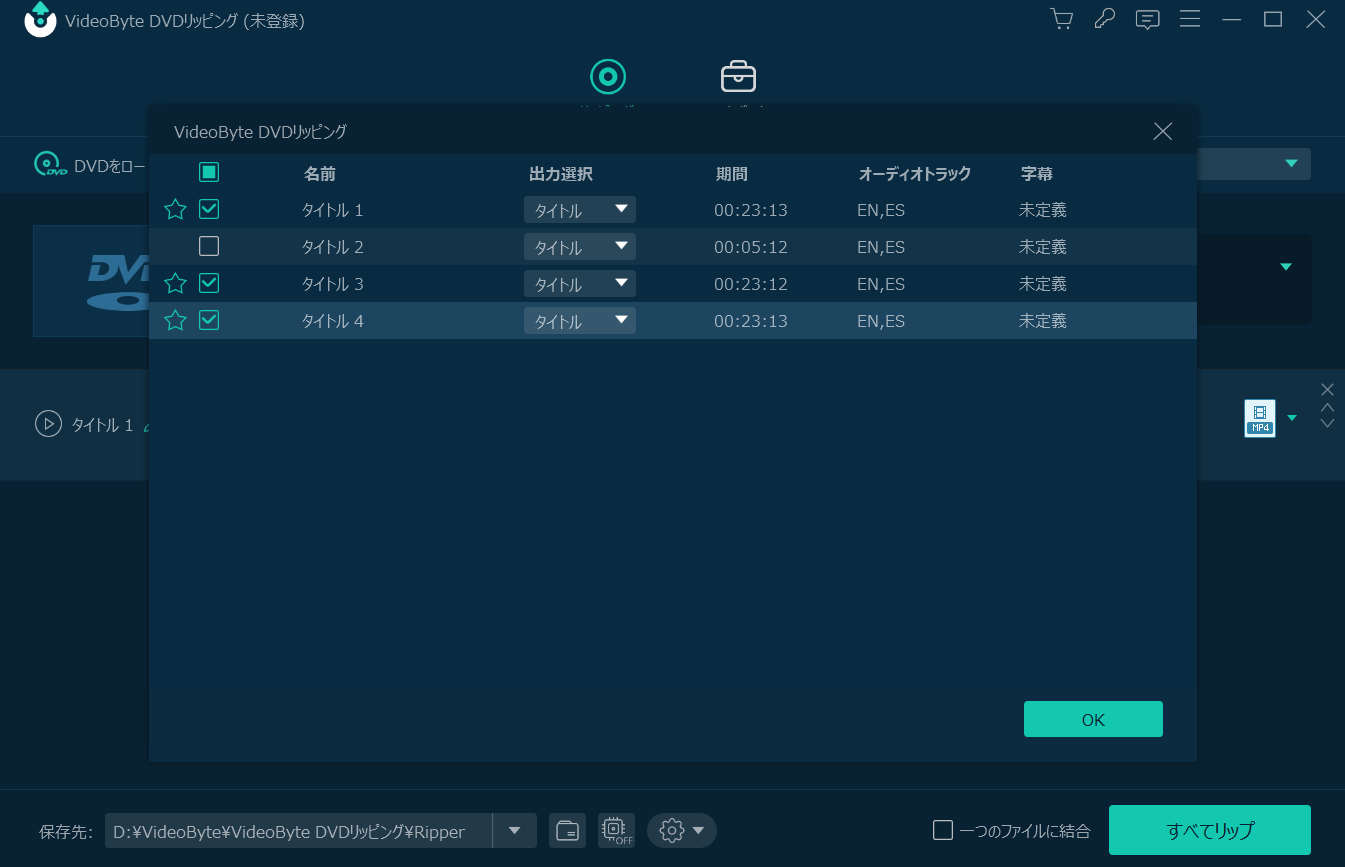Check the タイトル 2 checkbox
This screenshot has height=867, width=1345.
point(209,246)
